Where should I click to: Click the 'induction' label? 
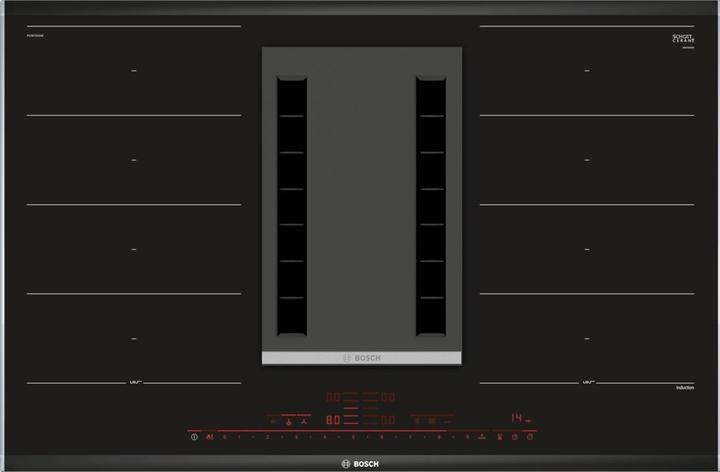click(685, 388)
